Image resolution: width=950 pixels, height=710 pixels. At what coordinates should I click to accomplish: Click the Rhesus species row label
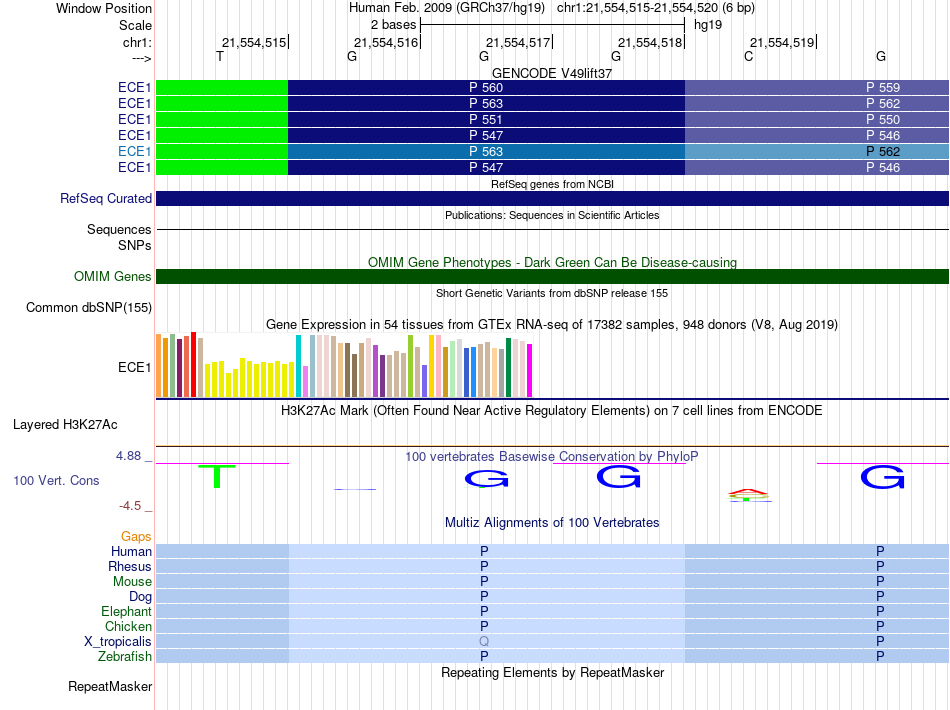(x=130, y=567)
